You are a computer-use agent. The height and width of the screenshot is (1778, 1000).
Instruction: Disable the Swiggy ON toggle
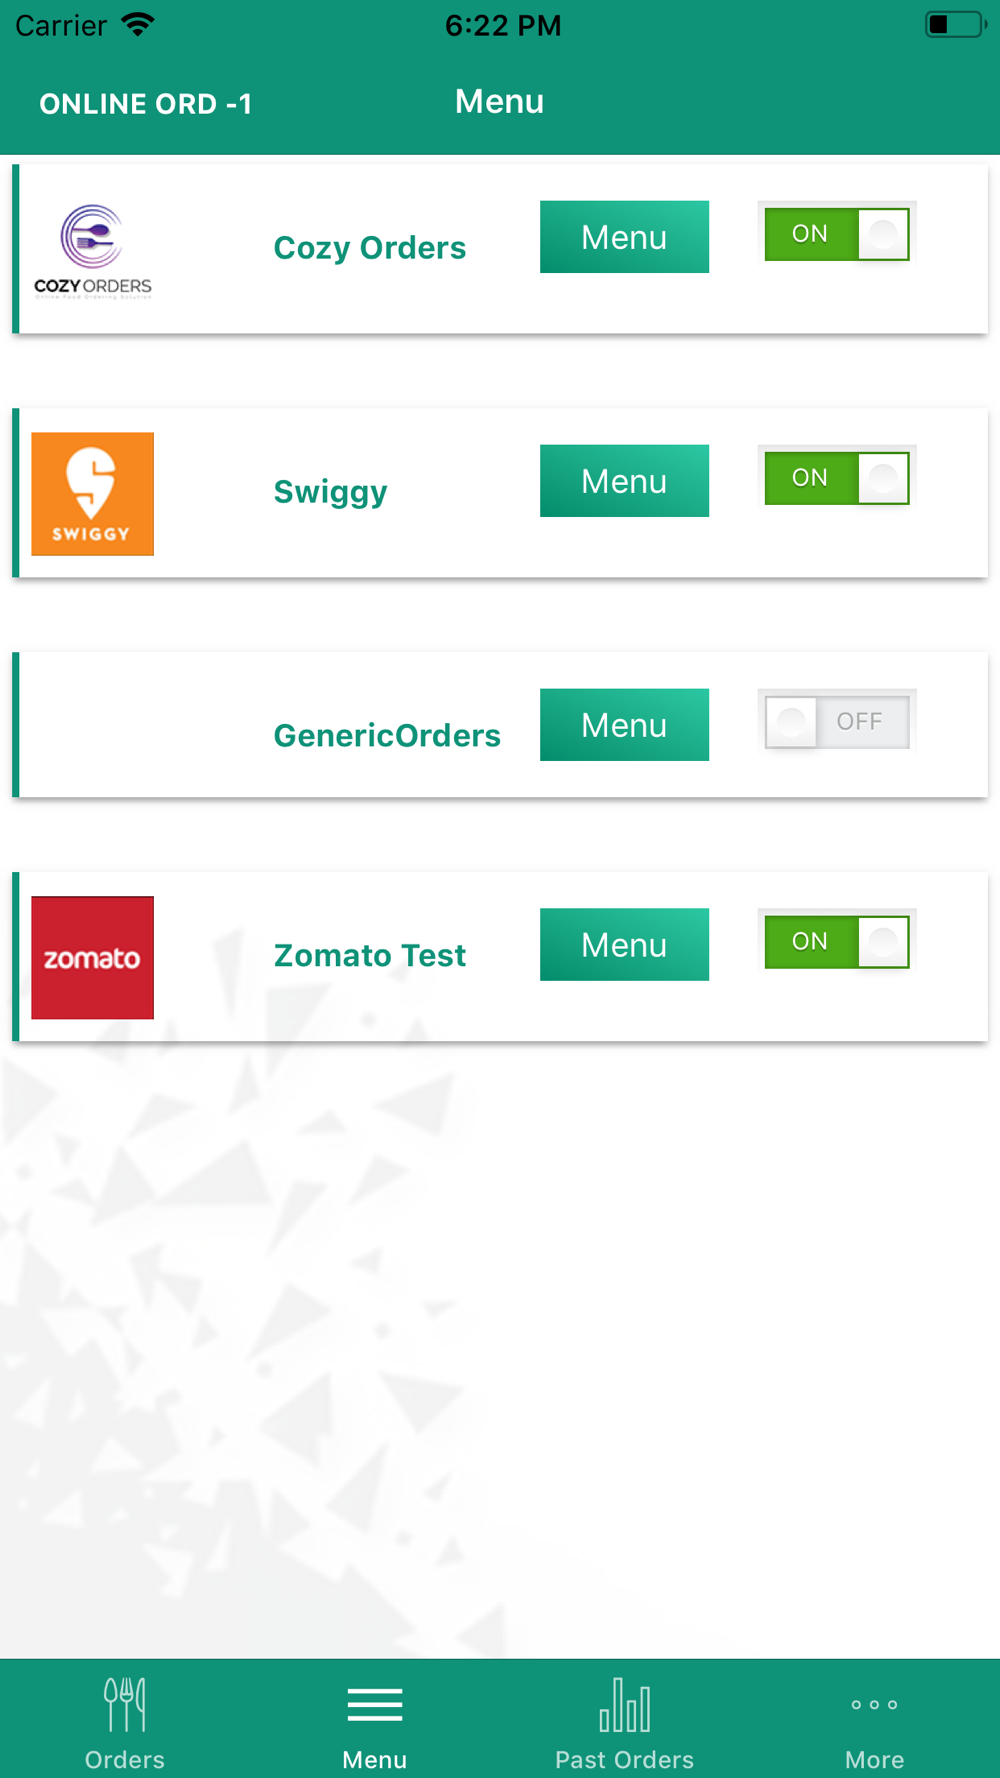(837, 478)
